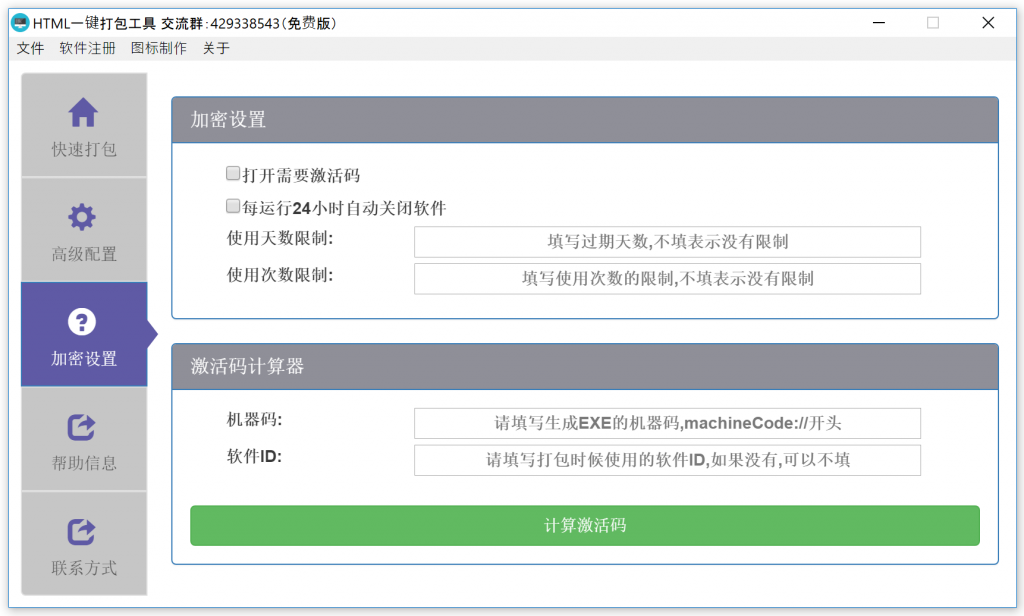Open the 文件 menu
Viewport: 1024px width, 616px height.
31,48
